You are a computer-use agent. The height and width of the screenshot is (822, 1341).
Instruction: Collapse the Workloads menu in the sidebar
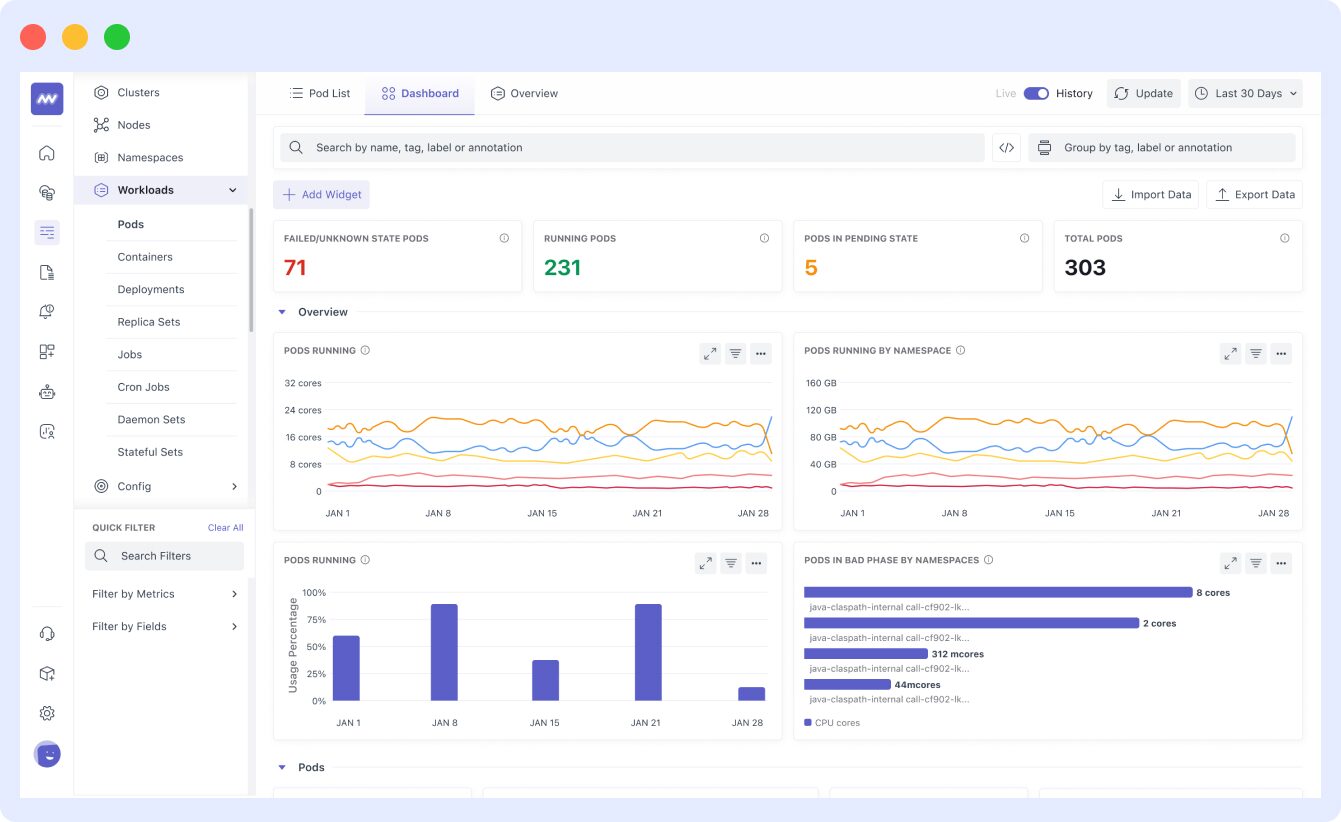pos(232,189)
